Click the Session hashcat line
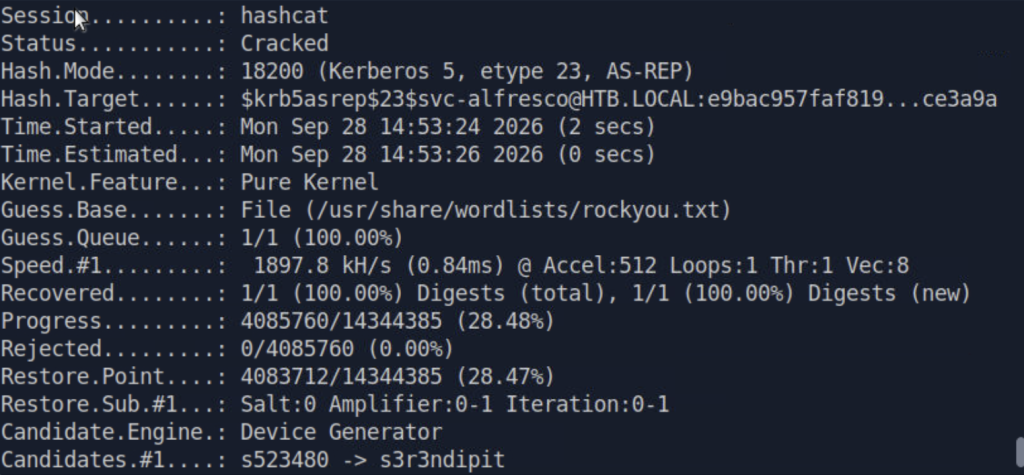The width and height of the screenshot is (1024, 475). [165, 16]
